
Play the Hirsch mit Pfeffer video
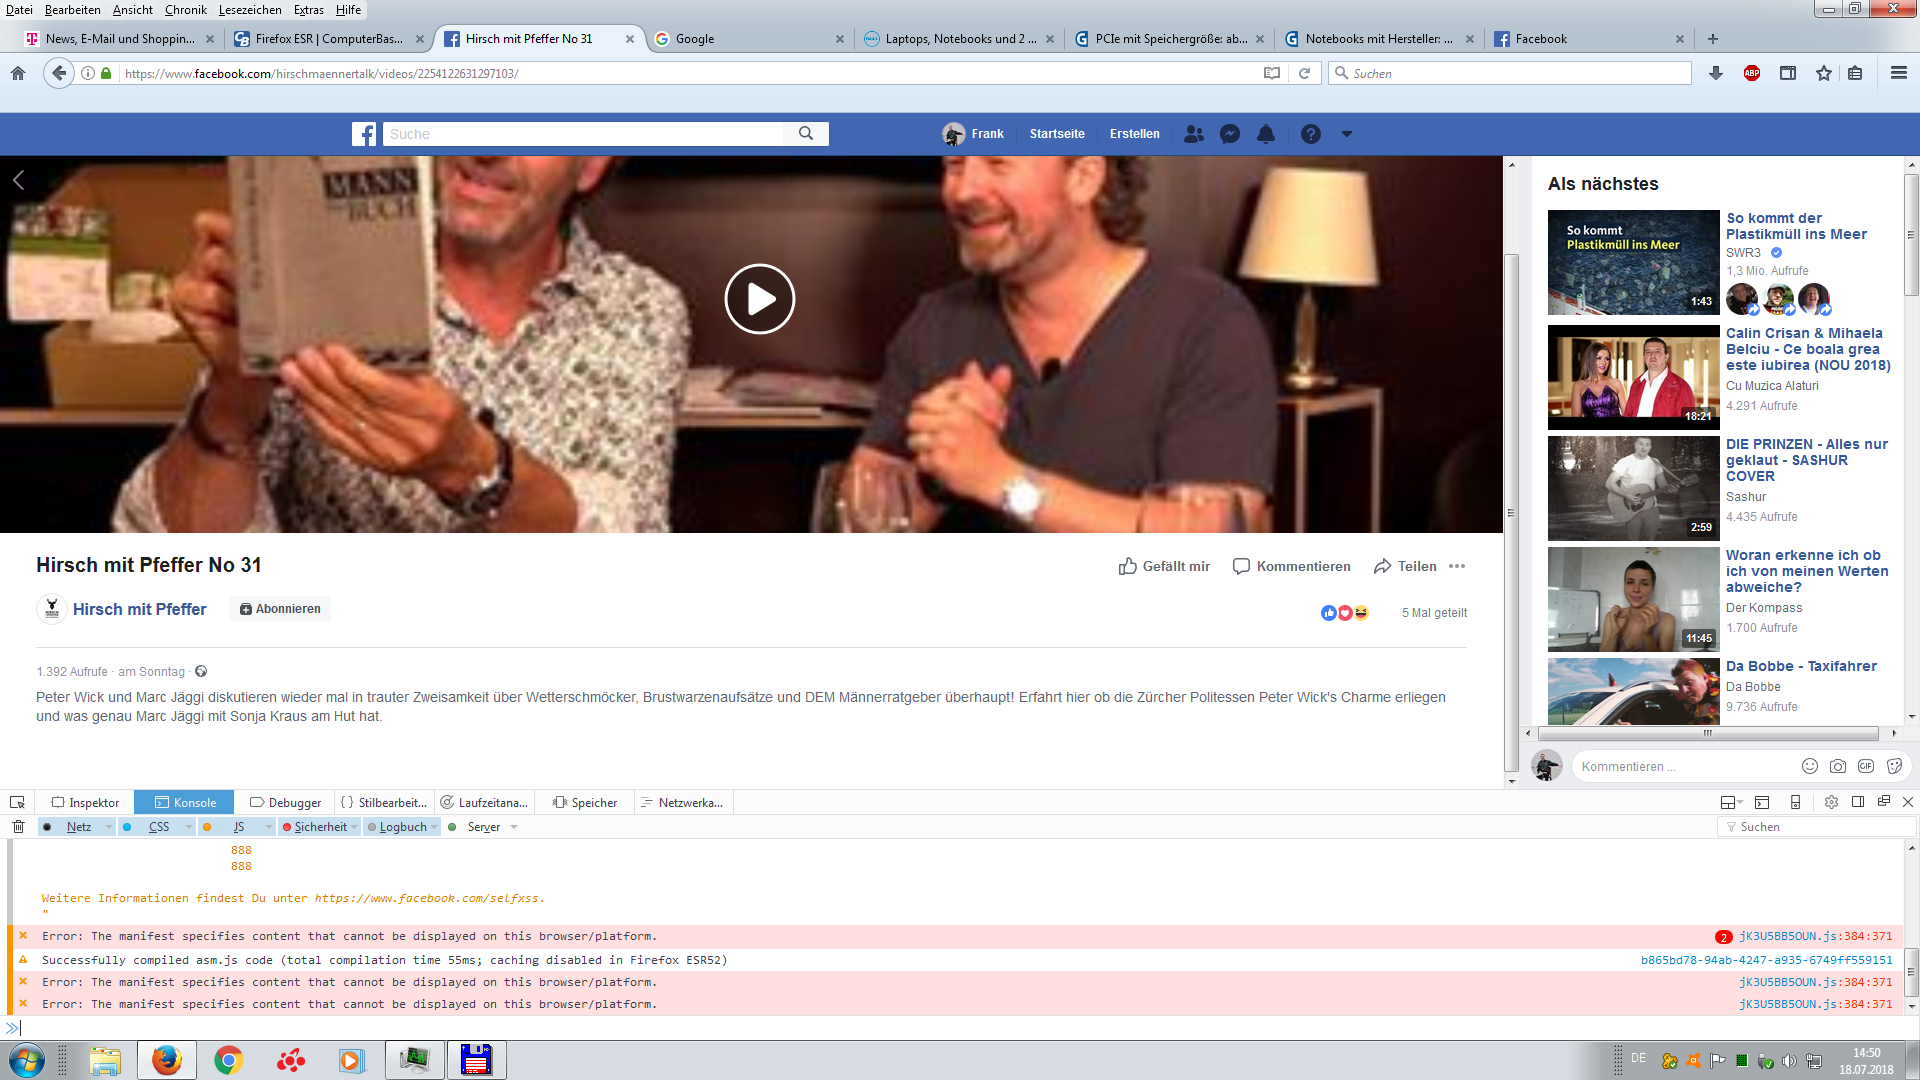click(759, 299)
